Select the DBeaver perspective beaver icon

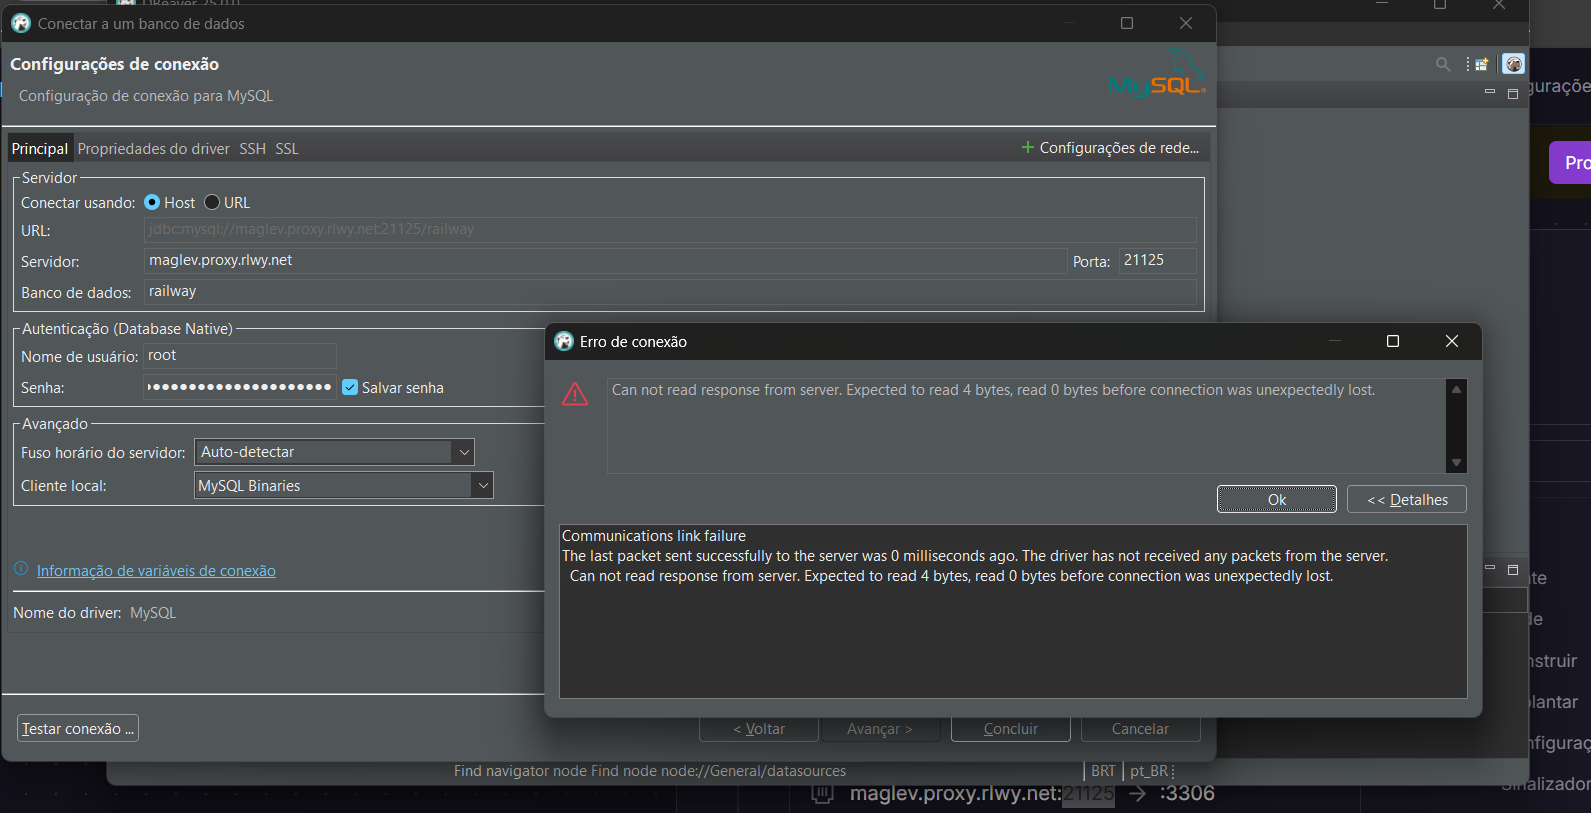(1514, 64)
